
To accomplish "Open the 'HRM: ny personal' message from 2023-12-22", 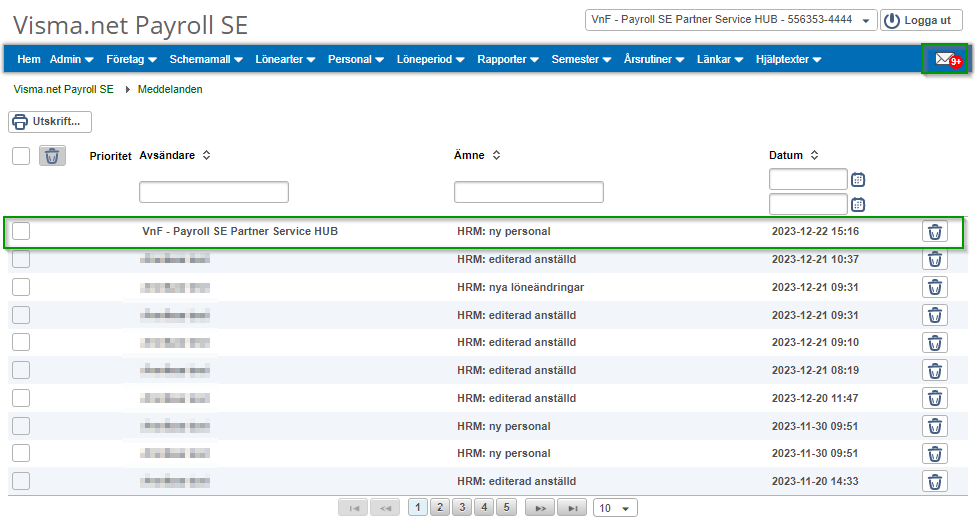I will pyautogui.click(x=504, y=231).
